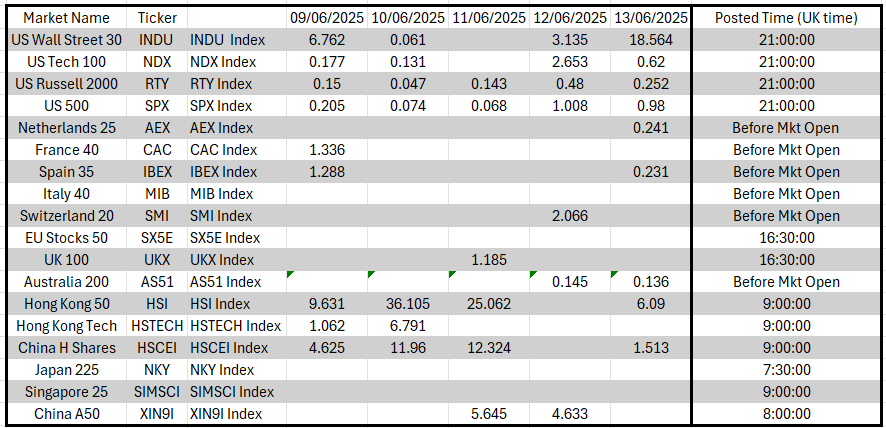Select the value 0.145
Image resolution: width=886 pixels, height=428 pixels.
[x=570, y=282]
